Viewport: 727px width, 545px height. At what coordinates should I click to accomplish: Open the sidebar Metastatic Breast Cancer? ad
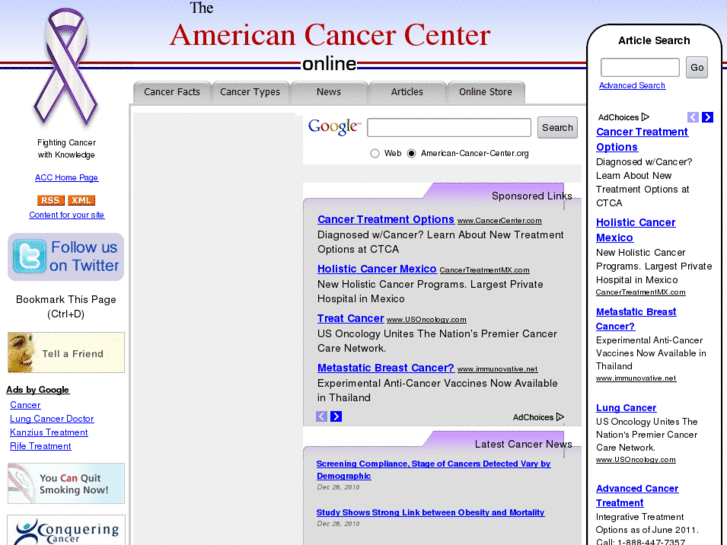(x=636, y=319)
